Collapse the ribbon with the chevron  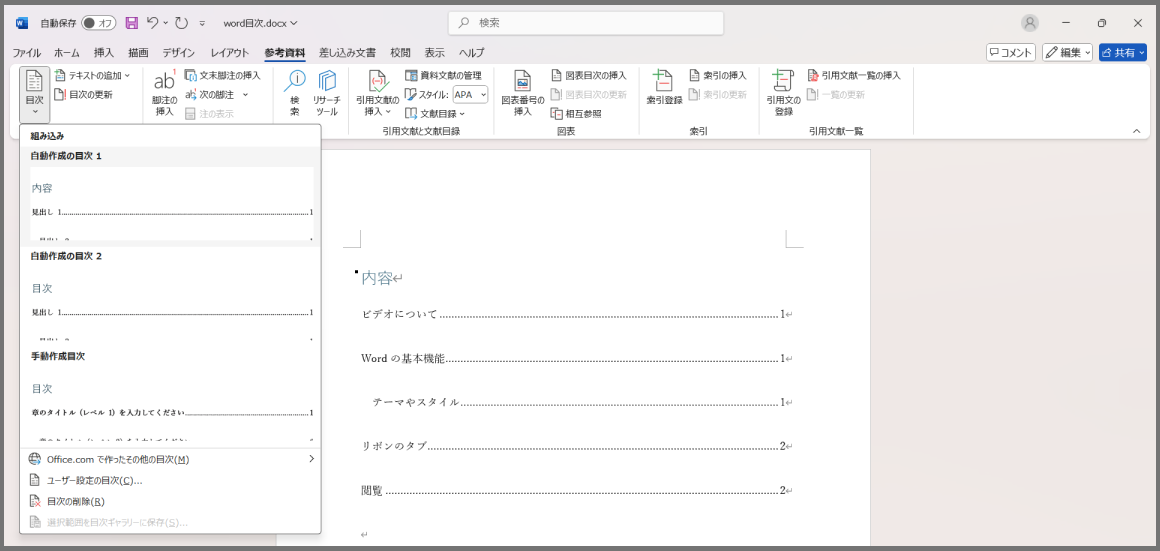pyautogui.click(x=1136, y=131)
